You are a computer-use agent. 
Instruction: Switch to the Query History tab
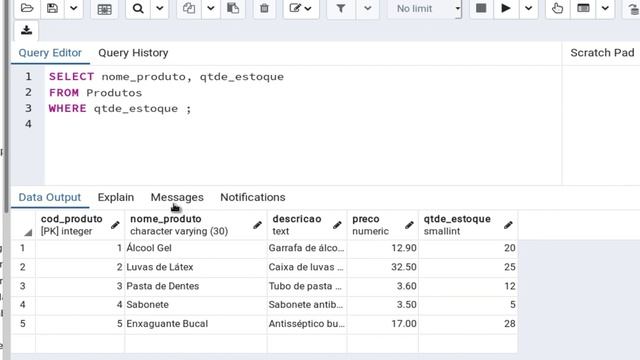click(133, 53)
